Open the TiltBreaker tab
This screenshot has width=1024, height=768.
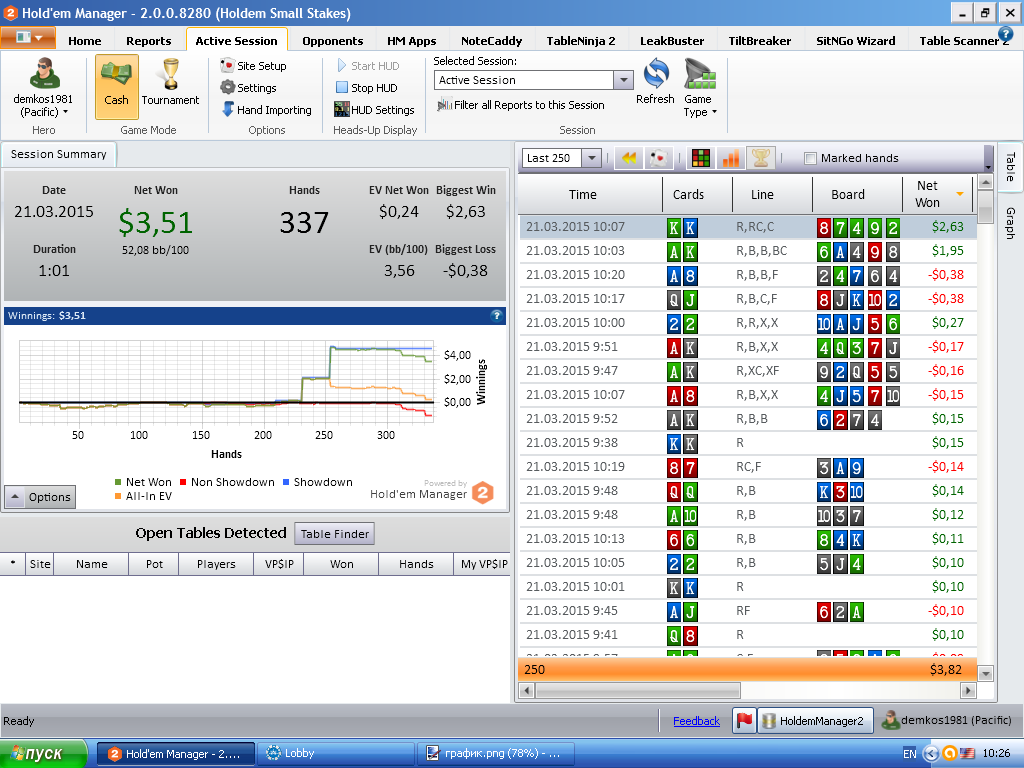coord(760,40)
